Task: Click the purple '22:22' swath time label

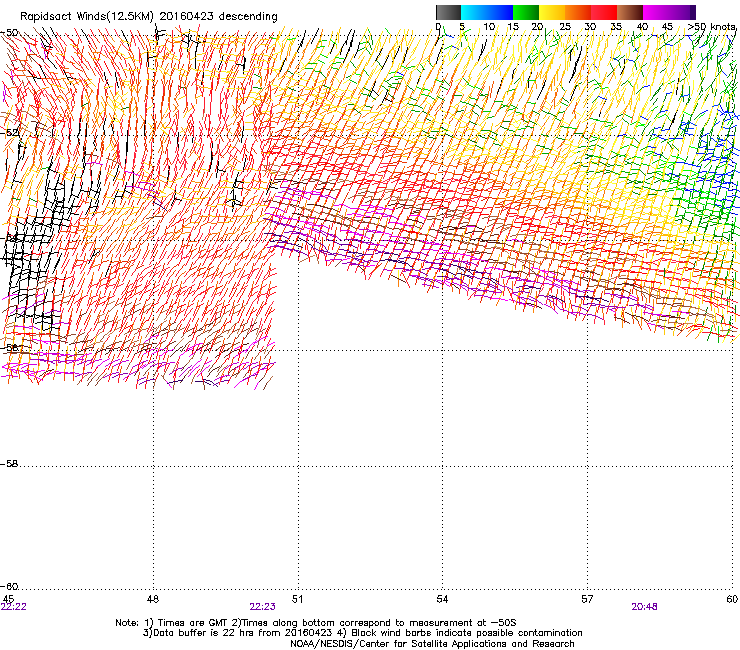Action: pyautogui.click(x=14, y=607)
